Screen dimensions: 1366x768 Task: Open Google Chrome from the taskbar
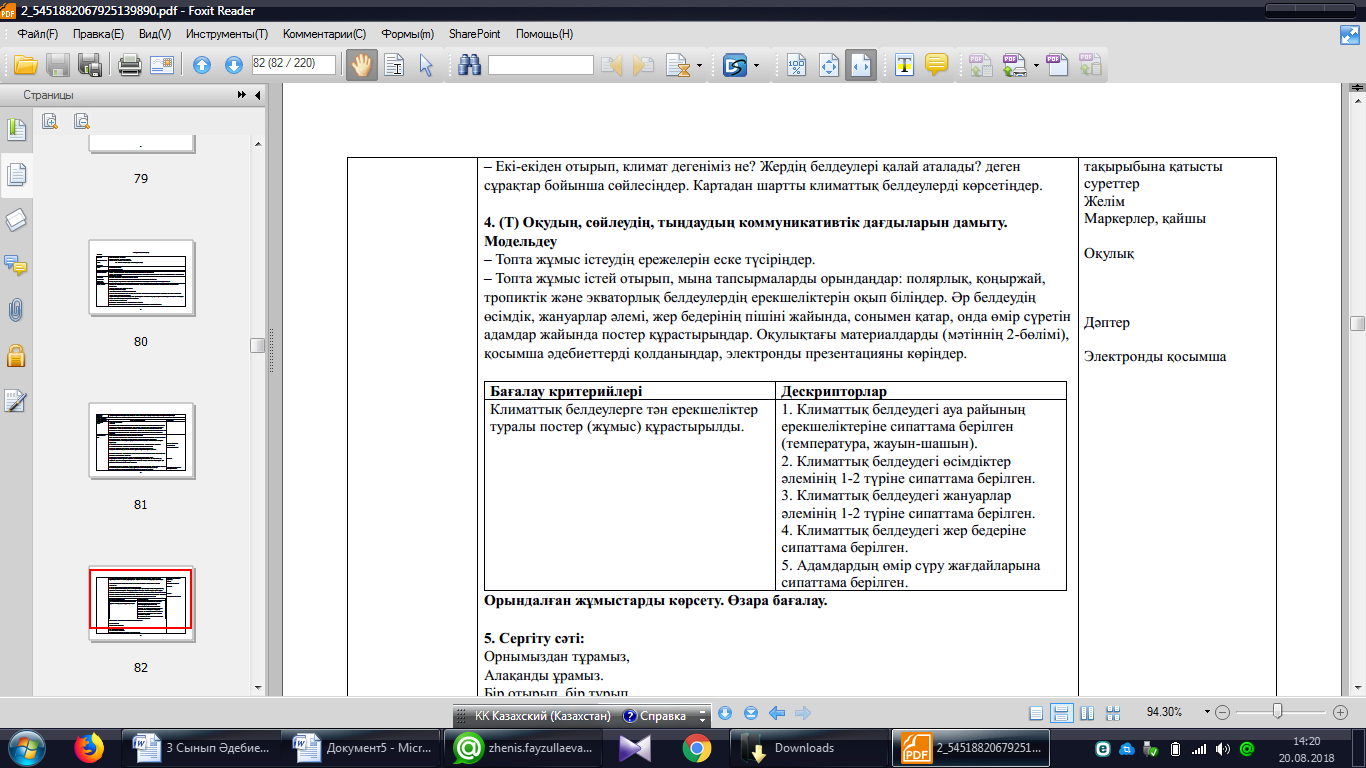coord(697,747)
